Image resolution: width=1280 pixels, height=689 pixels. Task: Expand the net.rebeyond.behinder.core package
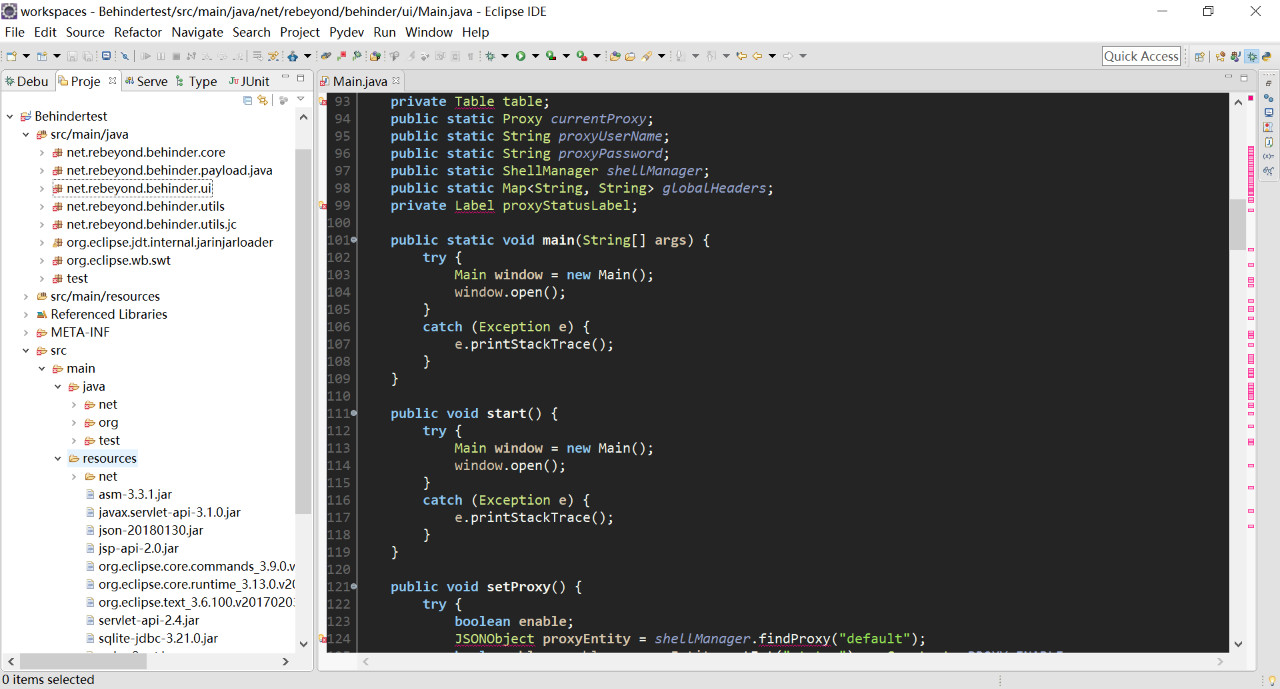(42, 152)
